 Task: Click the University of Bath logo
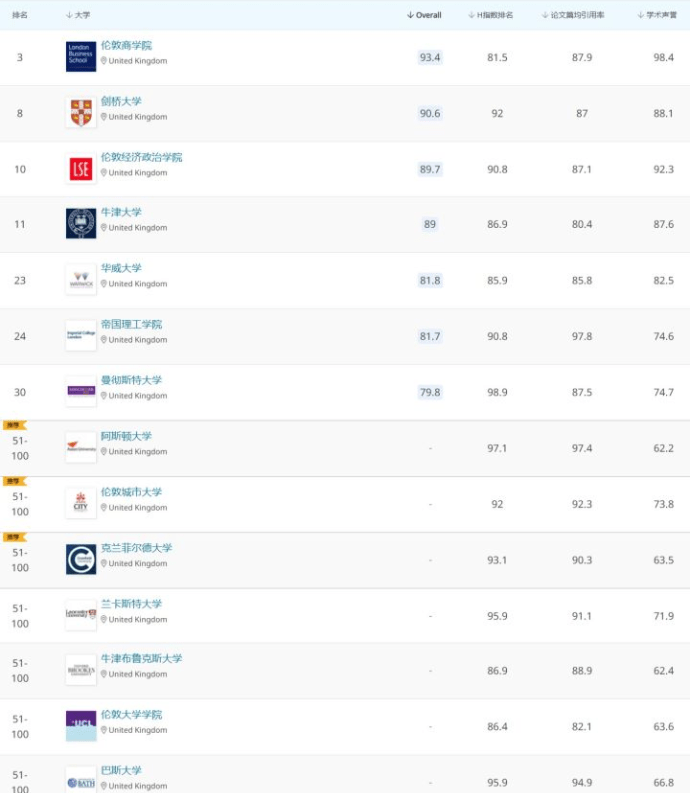(81, 782)
